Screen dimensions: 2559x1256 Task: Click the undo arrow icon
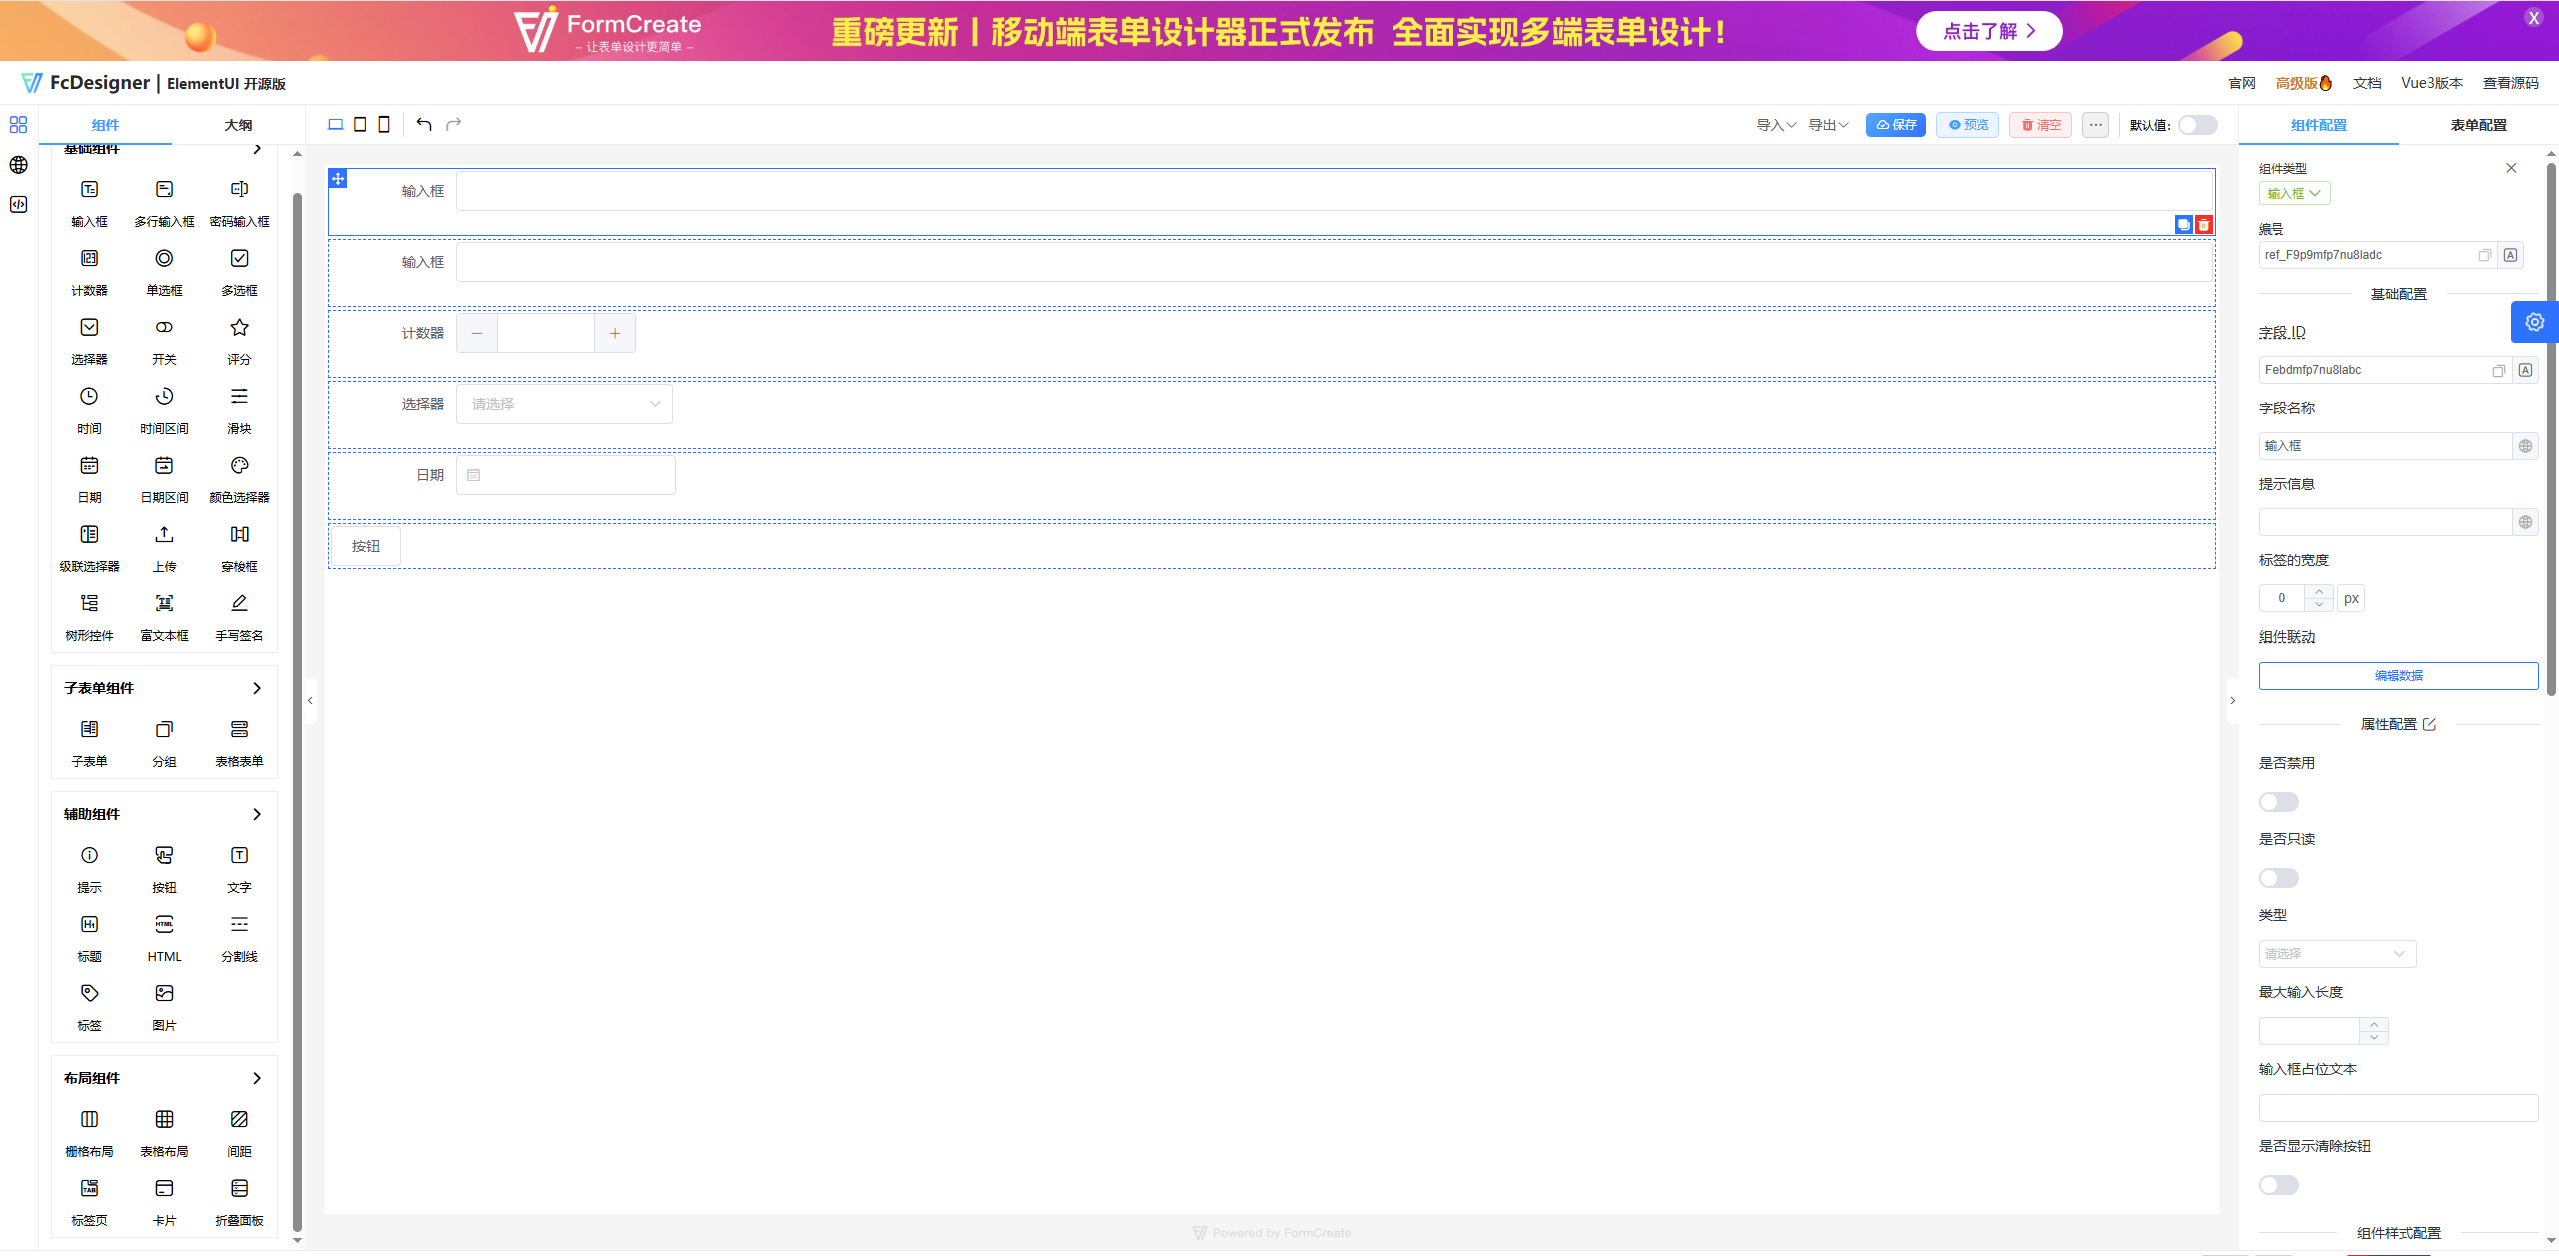(x=423, y=122)
